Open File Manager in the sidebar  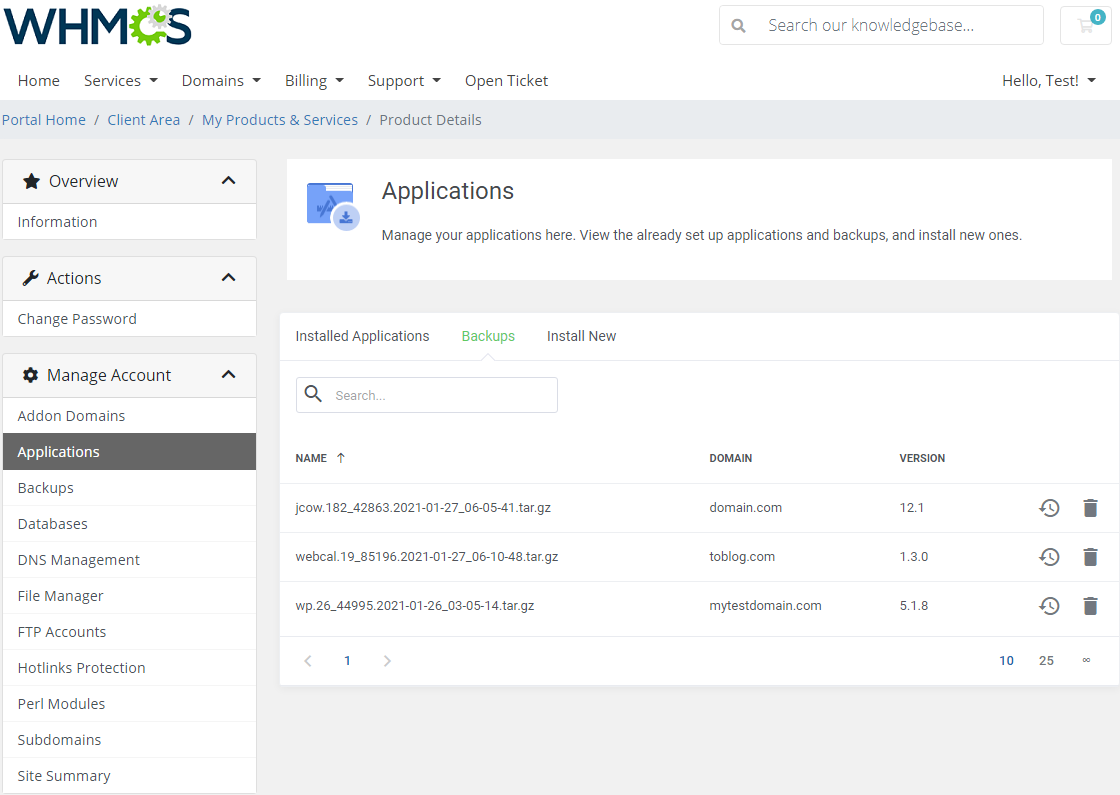coord(129,596)
